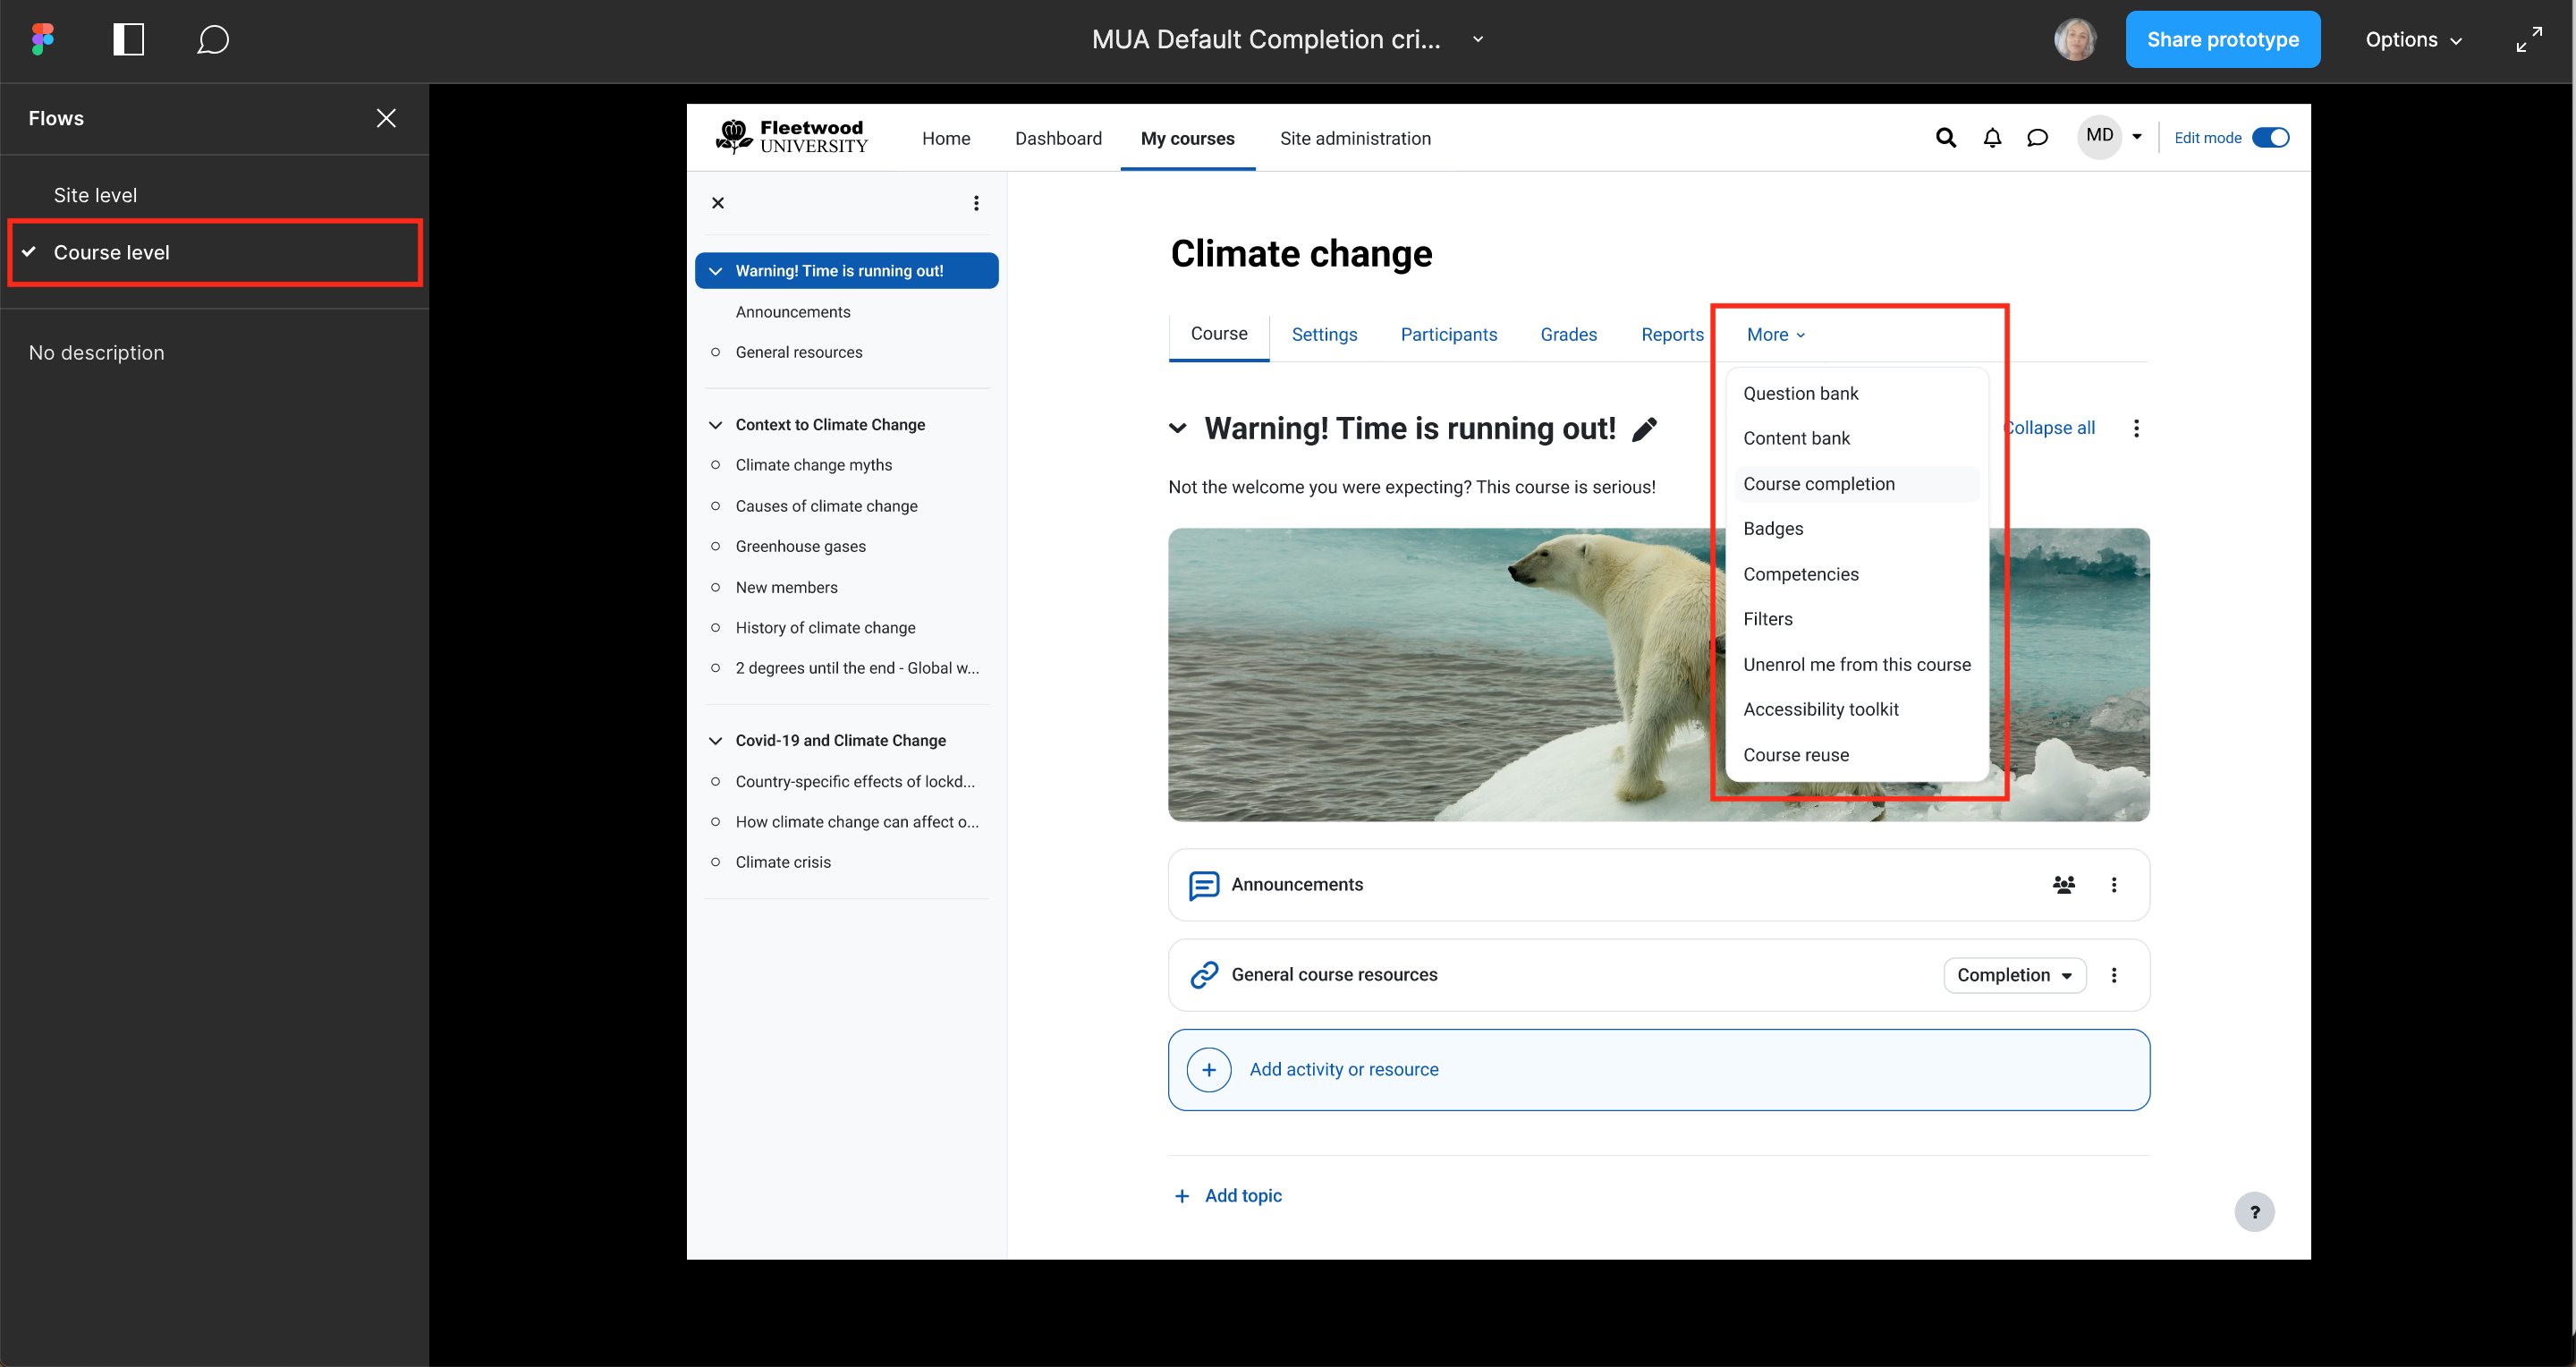Click the circle marker beside Climate change myths
The width and height of the screenshot is (2576, 1367).
[x=715, y=465]
